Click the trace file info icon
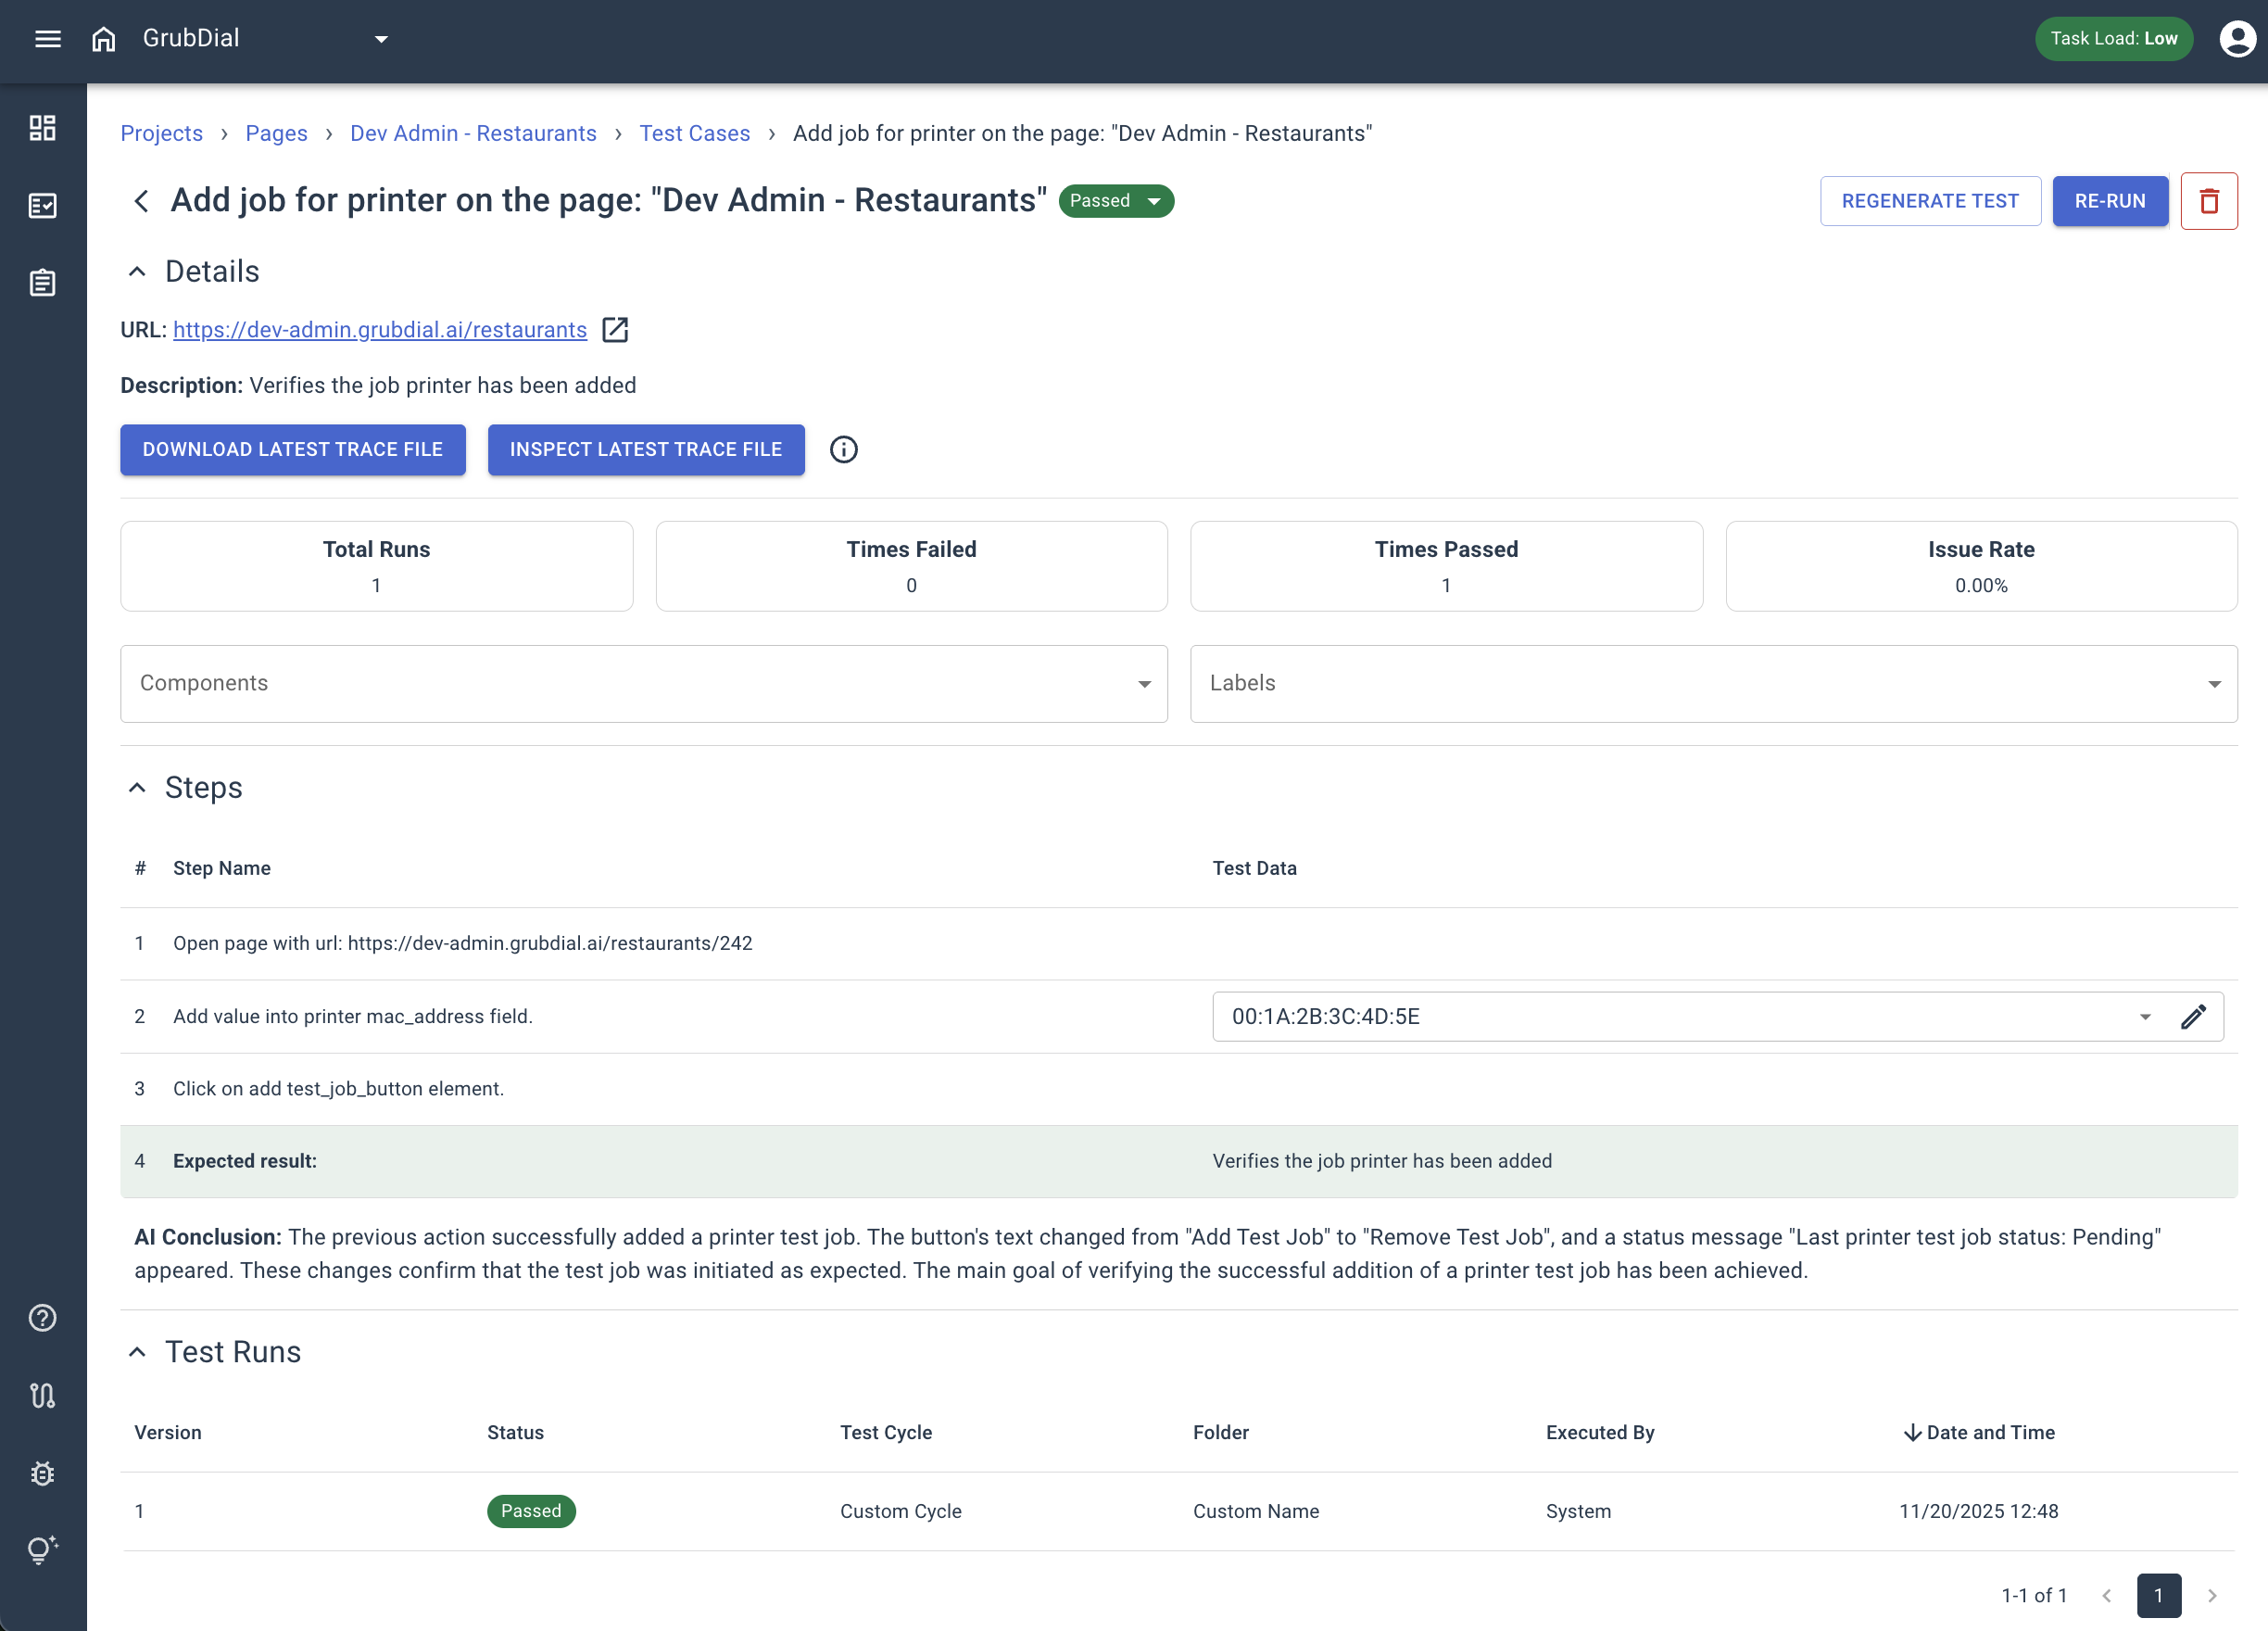This screenshot has width=2268, height=1631. (x=843, y=450)
